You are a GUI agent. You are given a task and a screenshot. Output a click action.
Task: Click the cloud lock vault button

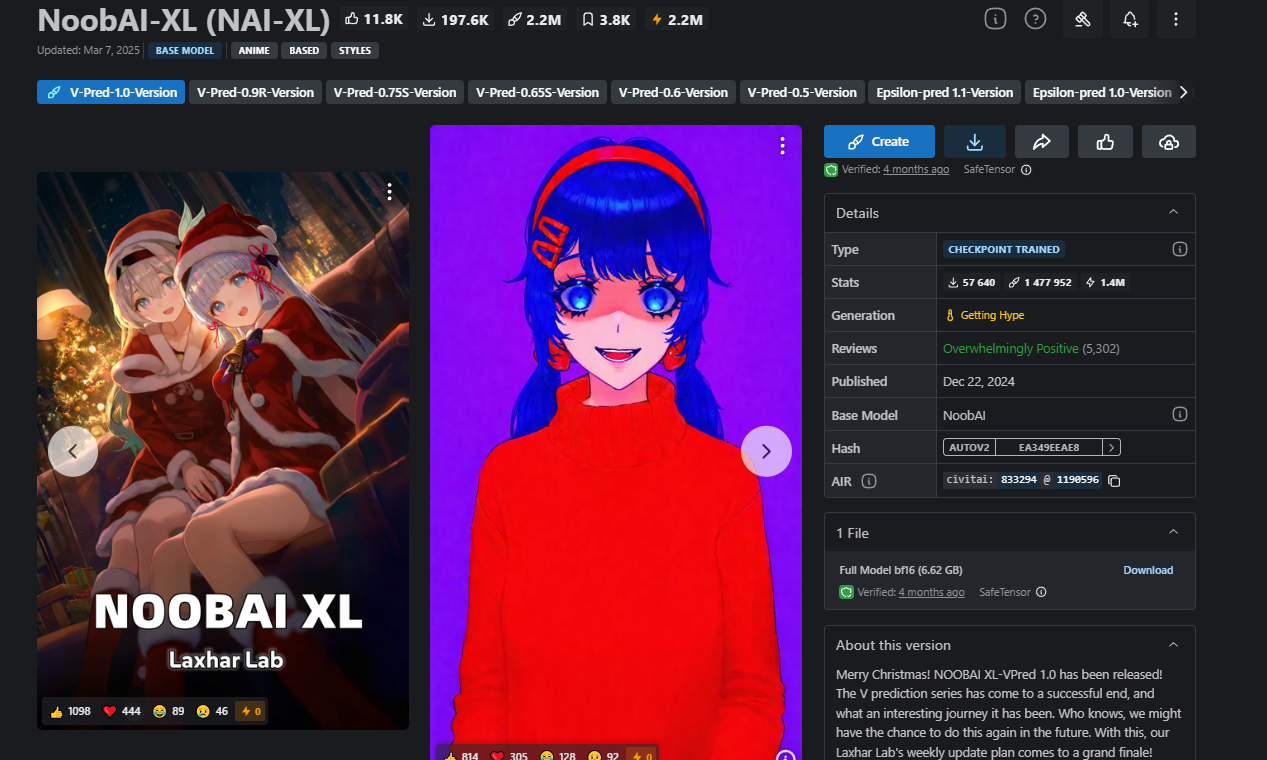click(1168, 141)
